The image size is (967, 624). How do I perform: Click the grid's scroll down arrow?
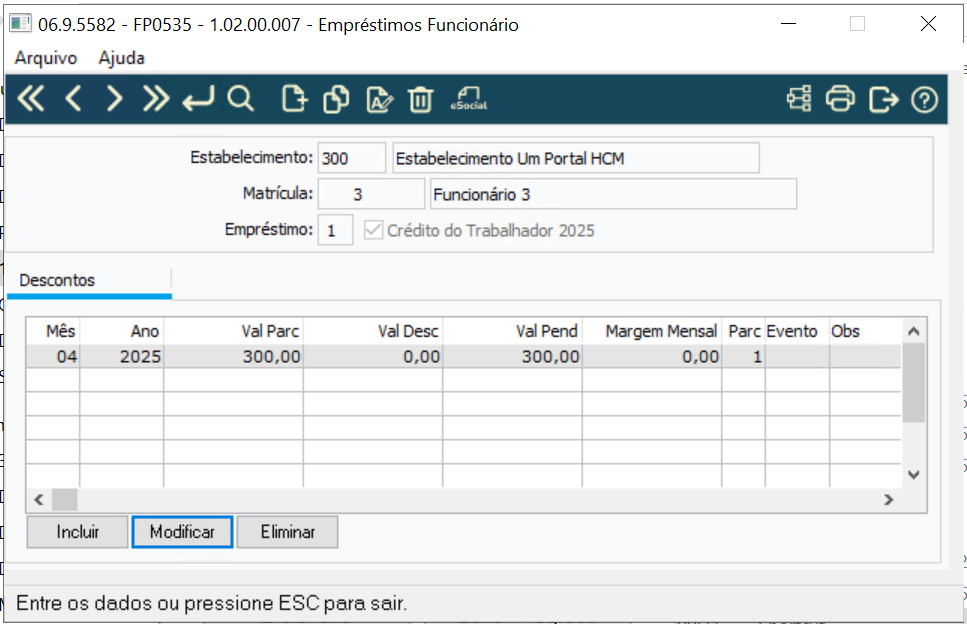(914, 475)
